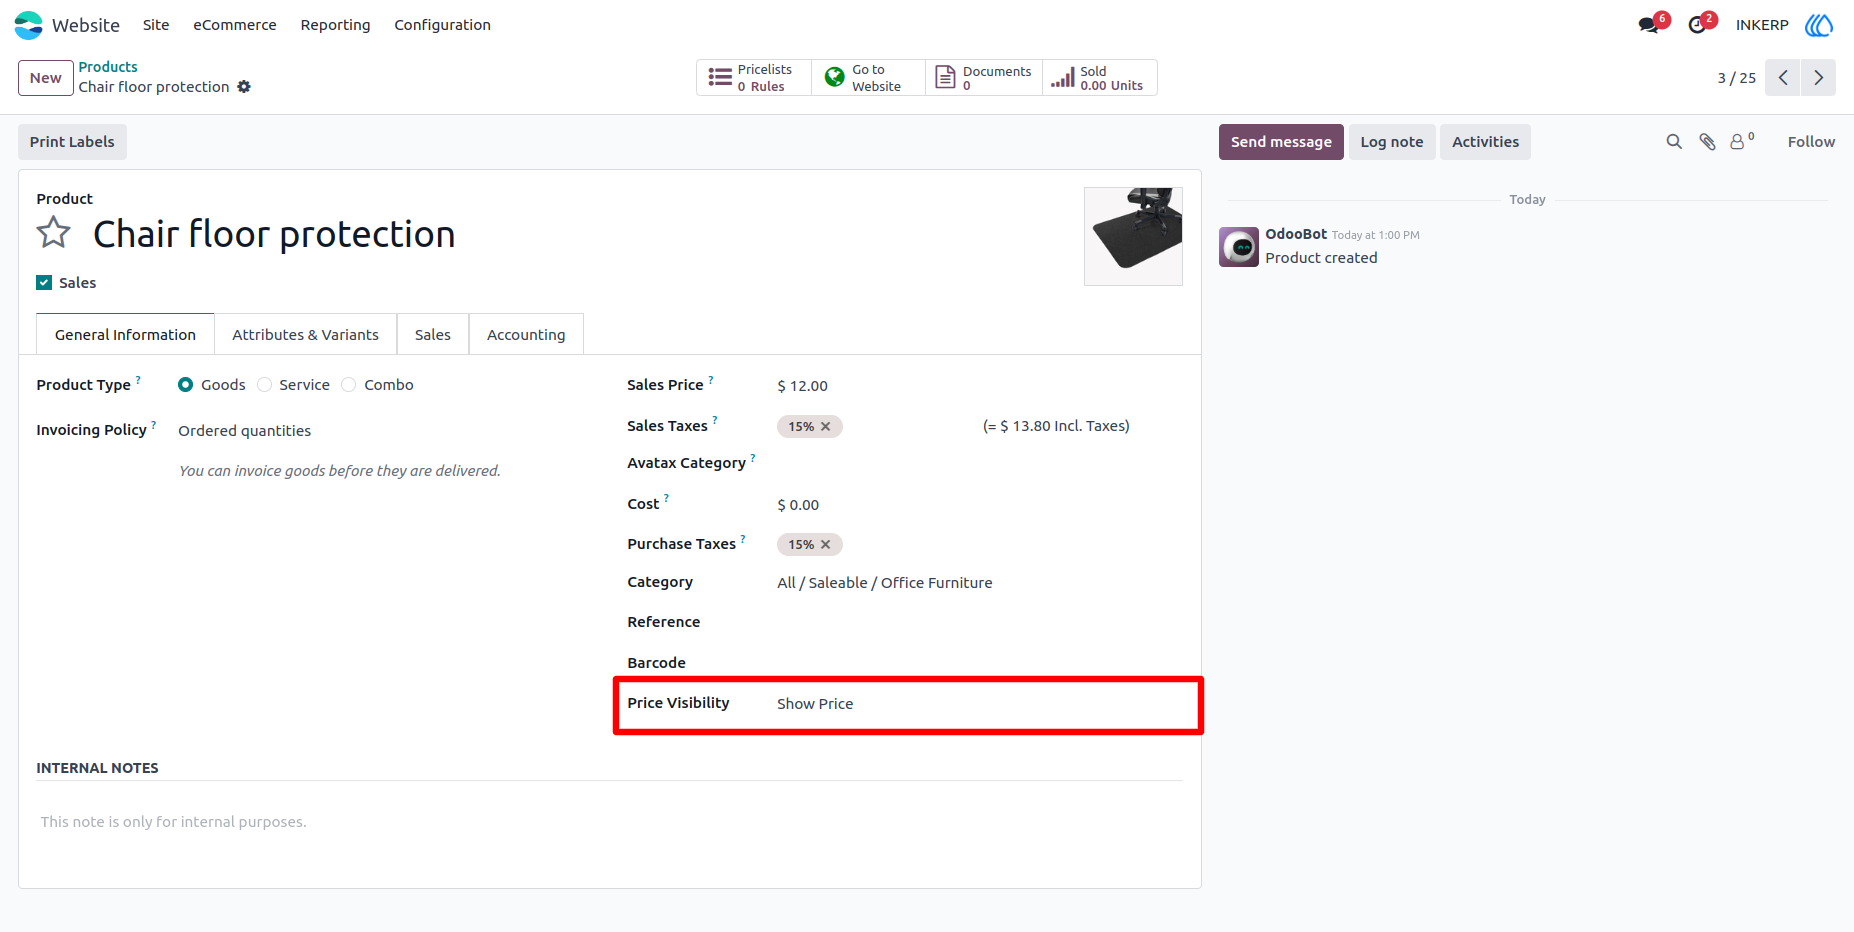
Task: Click the chatter search magnifier icon
Action: click(1674, 142)
